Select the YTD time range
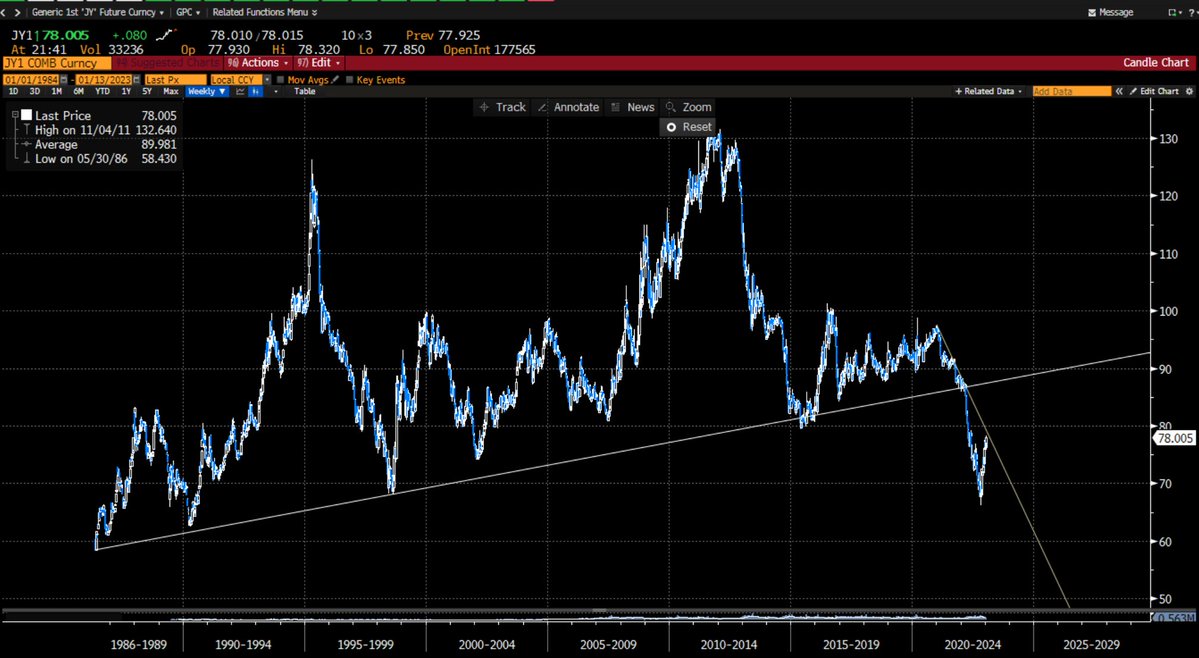 pyautogui.click(x=102, y=92)
